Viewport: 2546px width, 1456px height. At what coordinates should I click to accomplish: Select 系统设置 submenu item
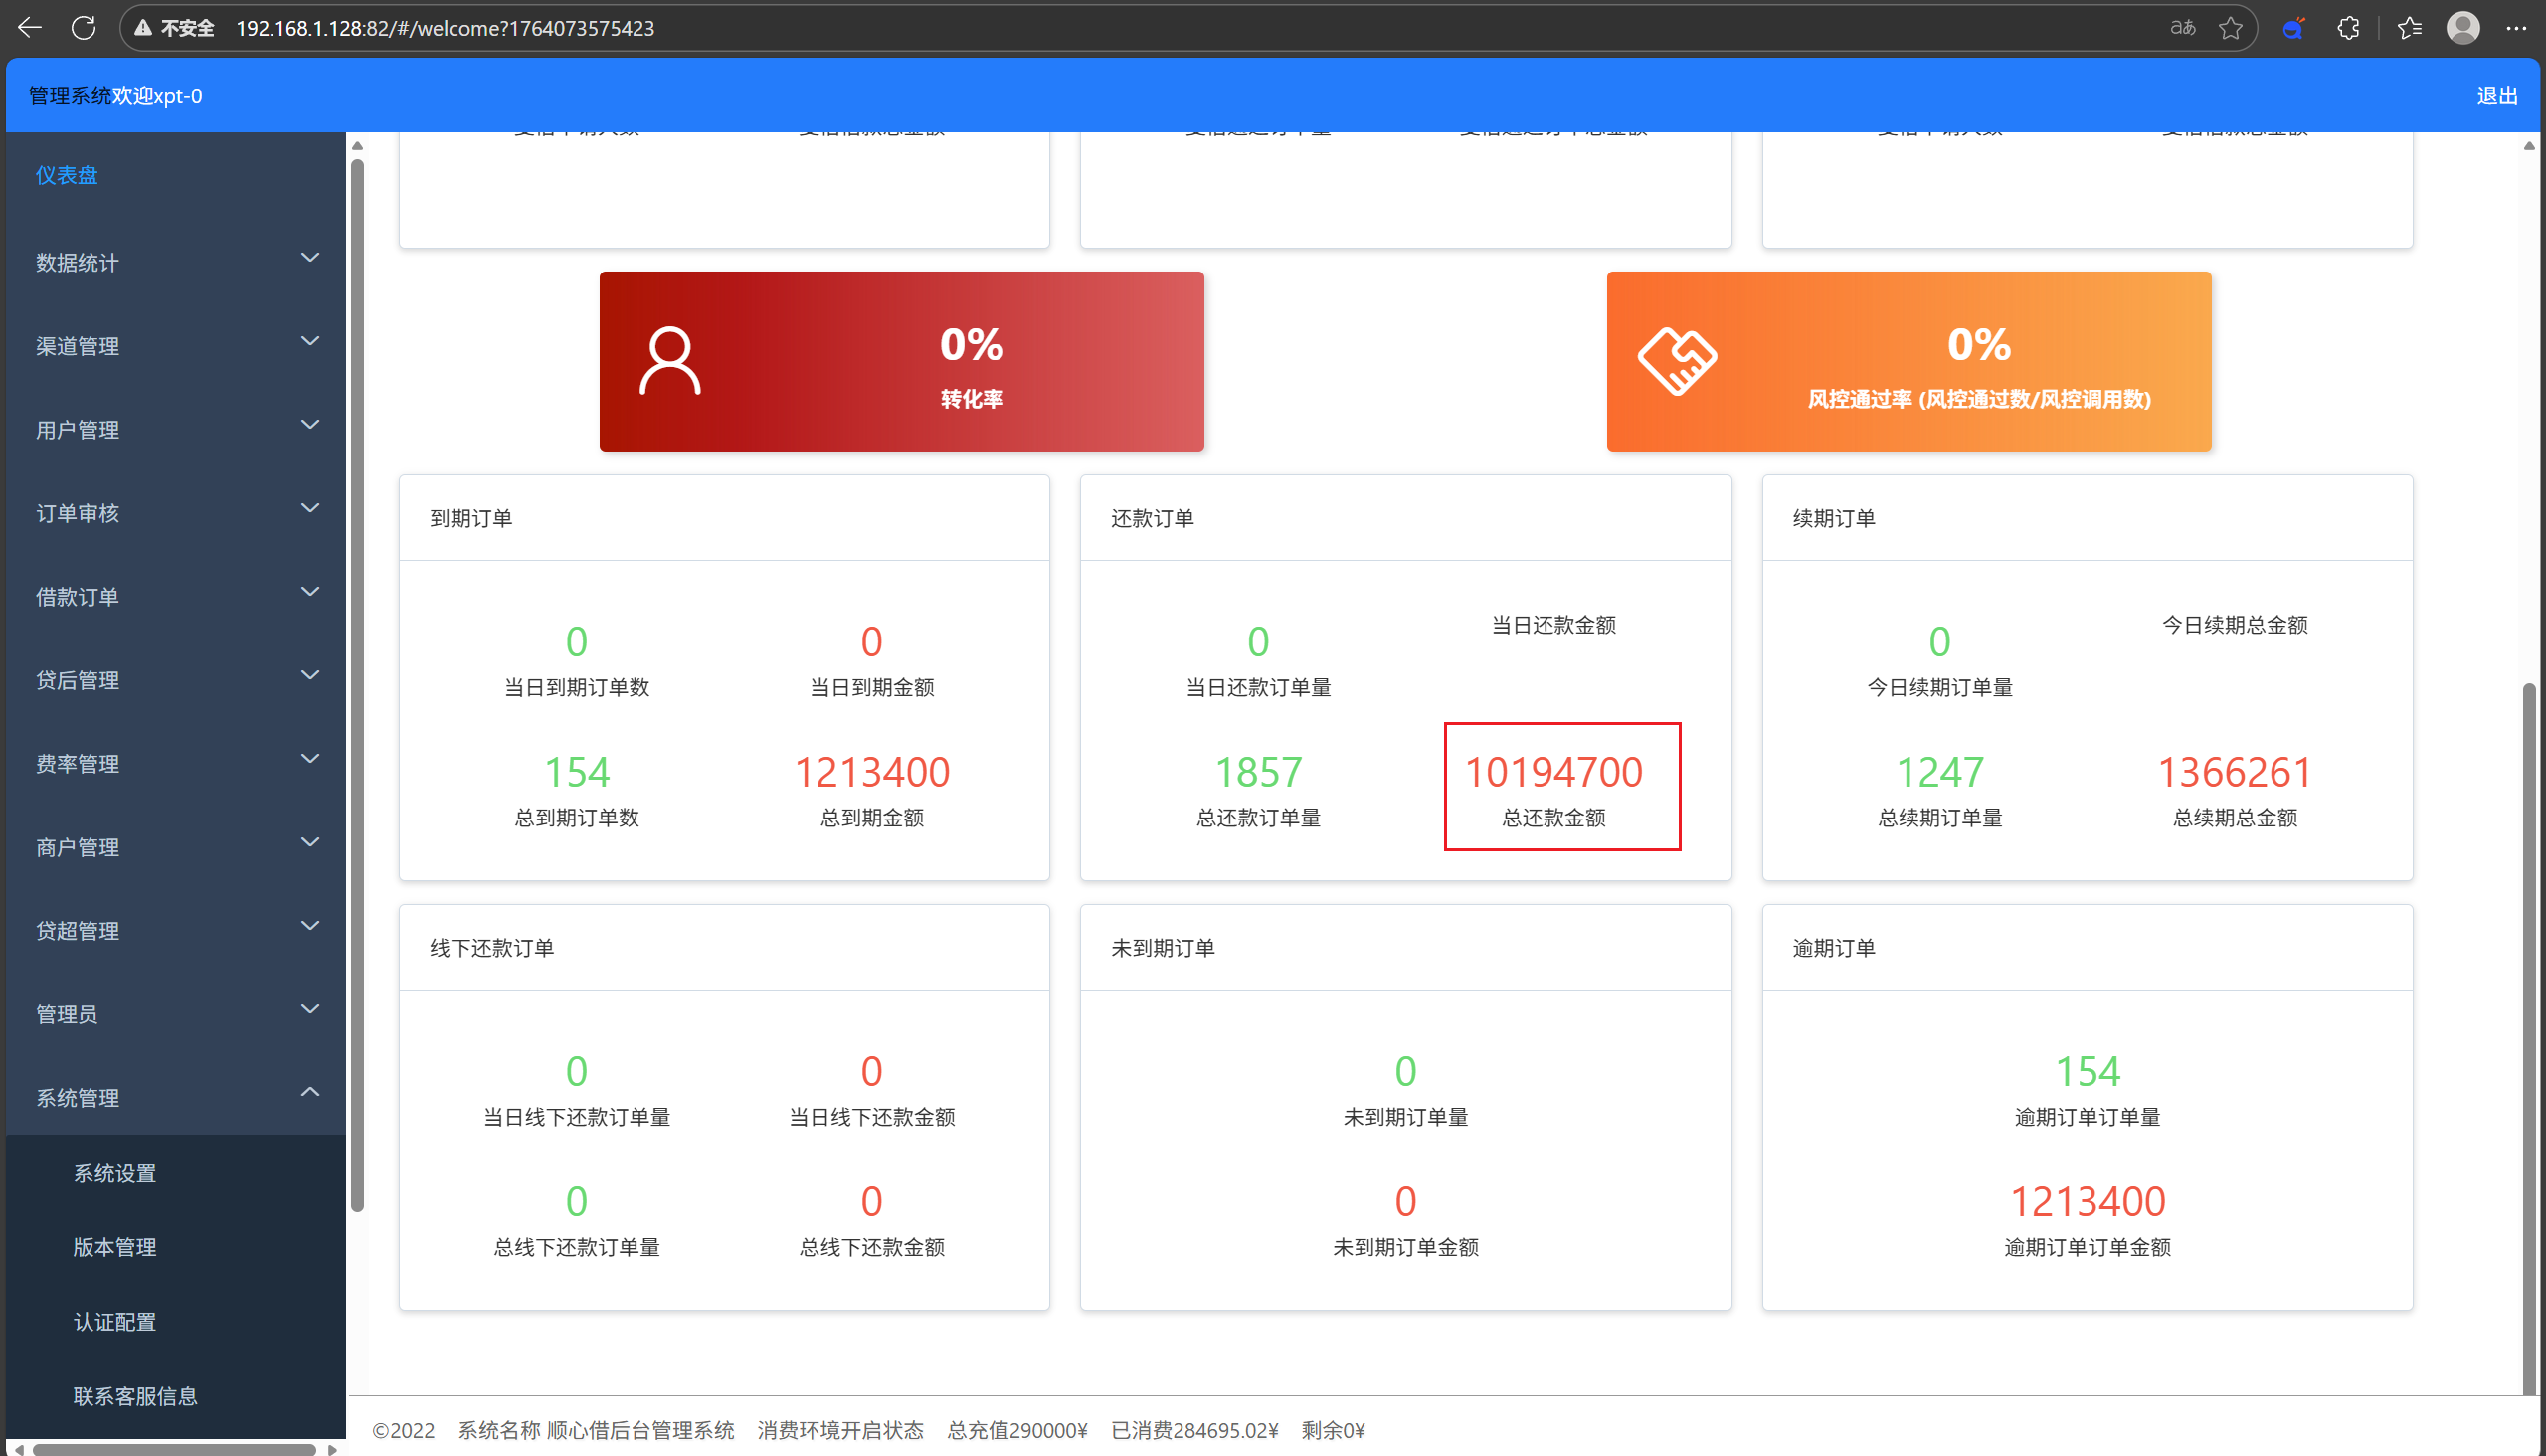coord(115,1172)
